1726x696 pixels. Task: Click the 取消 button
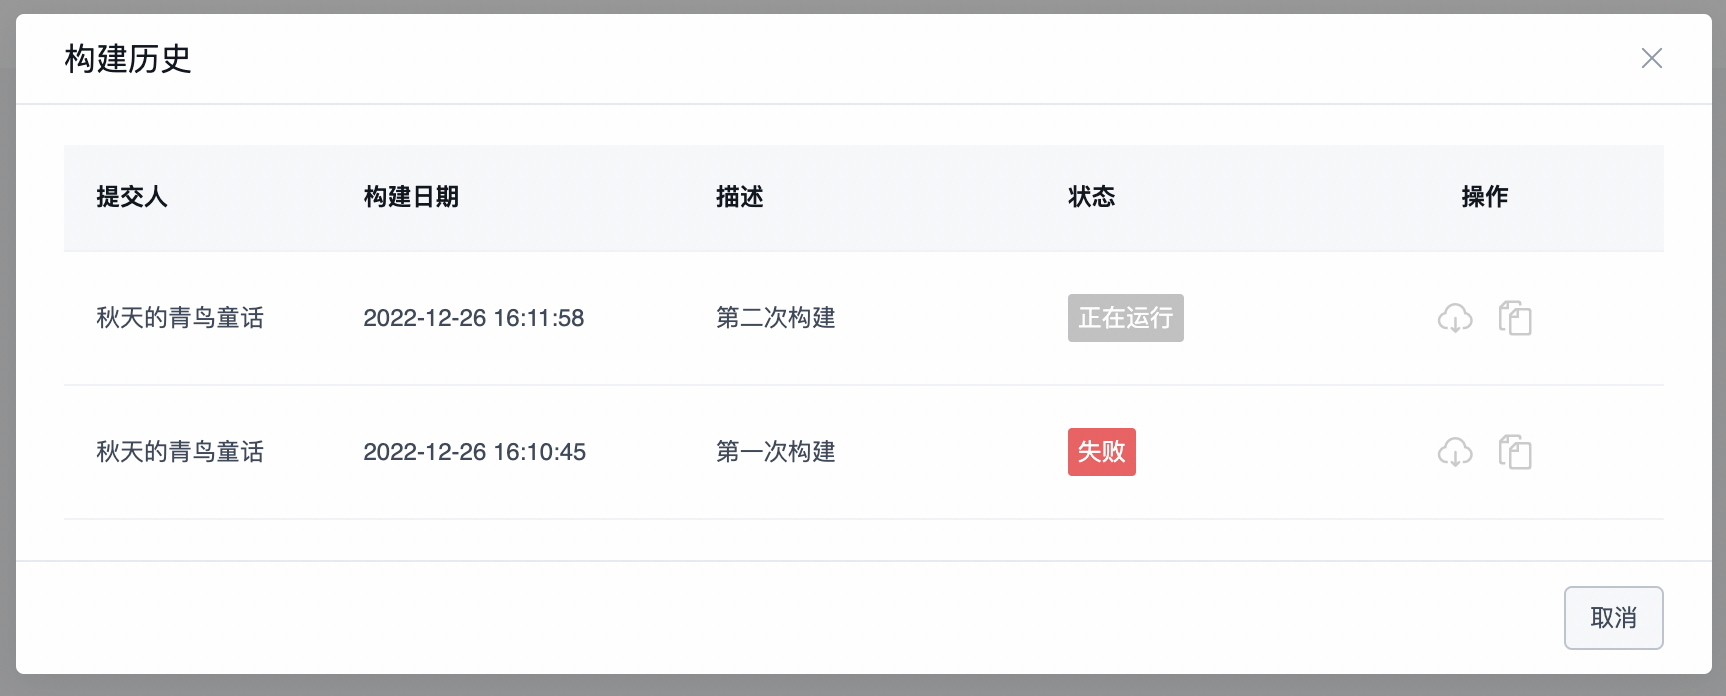click(1613, 618)
